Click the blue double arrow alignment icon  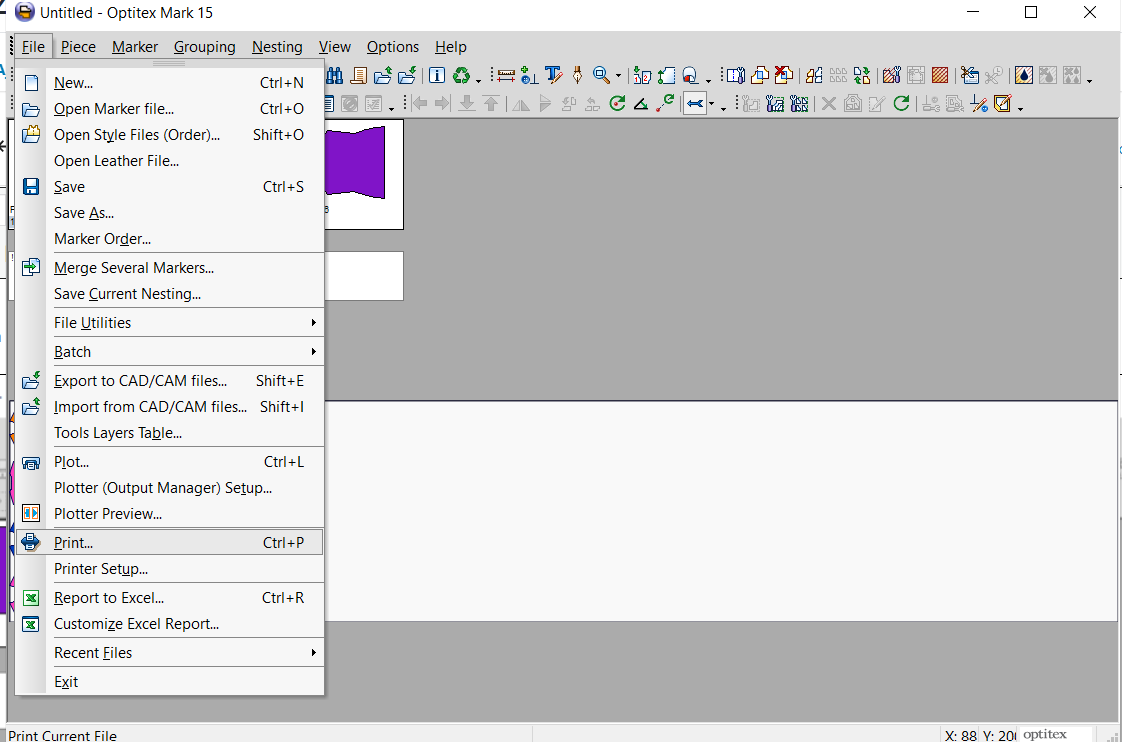pyautogui.click(x=695, y=104)
